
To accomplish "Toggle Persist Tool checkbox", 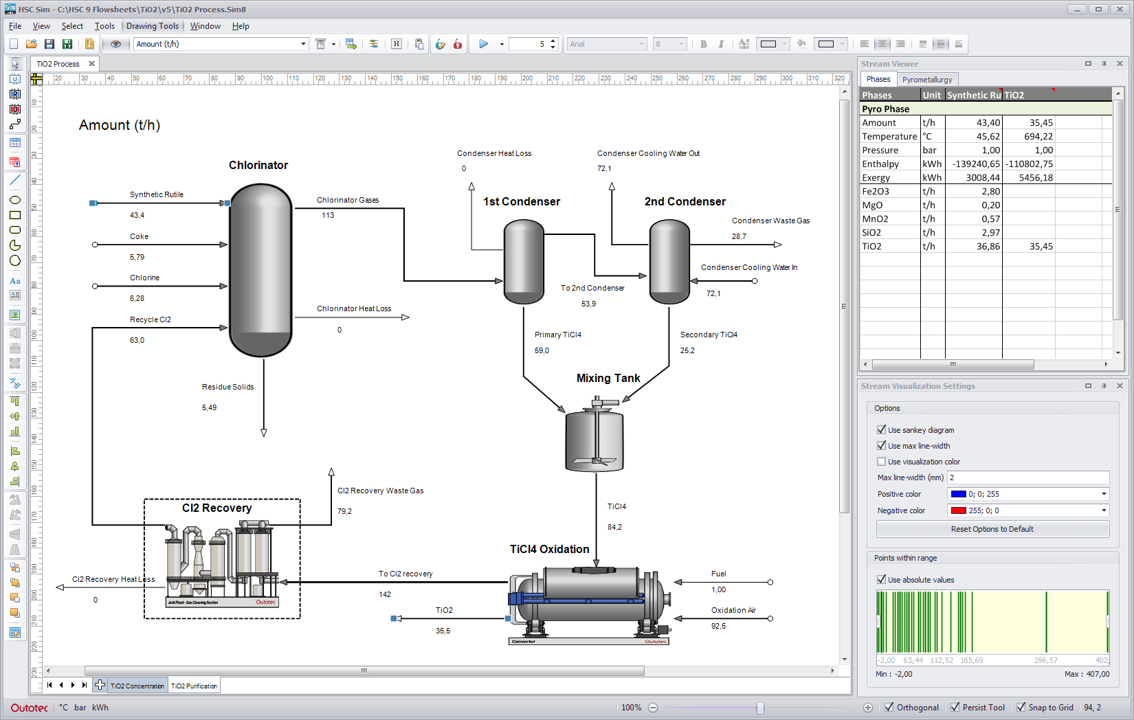I will pyautogui.click(x=955, y=707).
